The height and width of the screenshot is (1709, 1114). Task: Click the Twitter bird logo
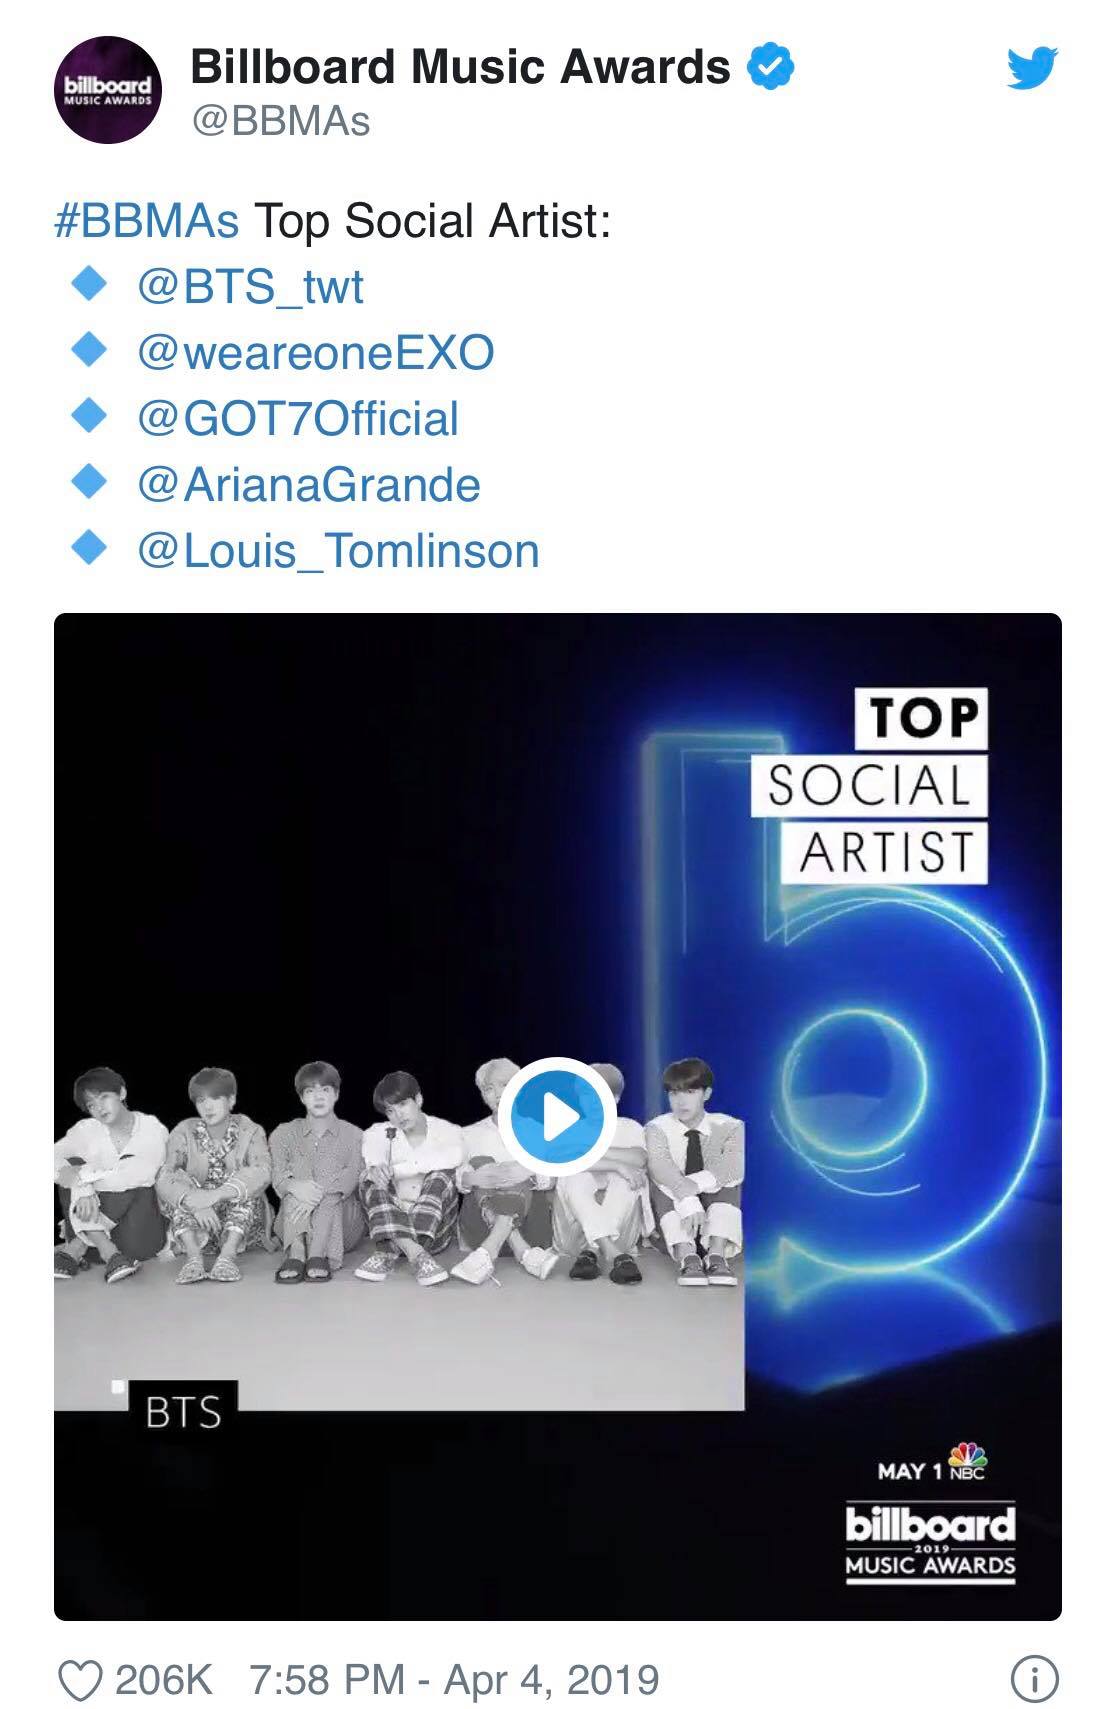[x=1032, y=69]
